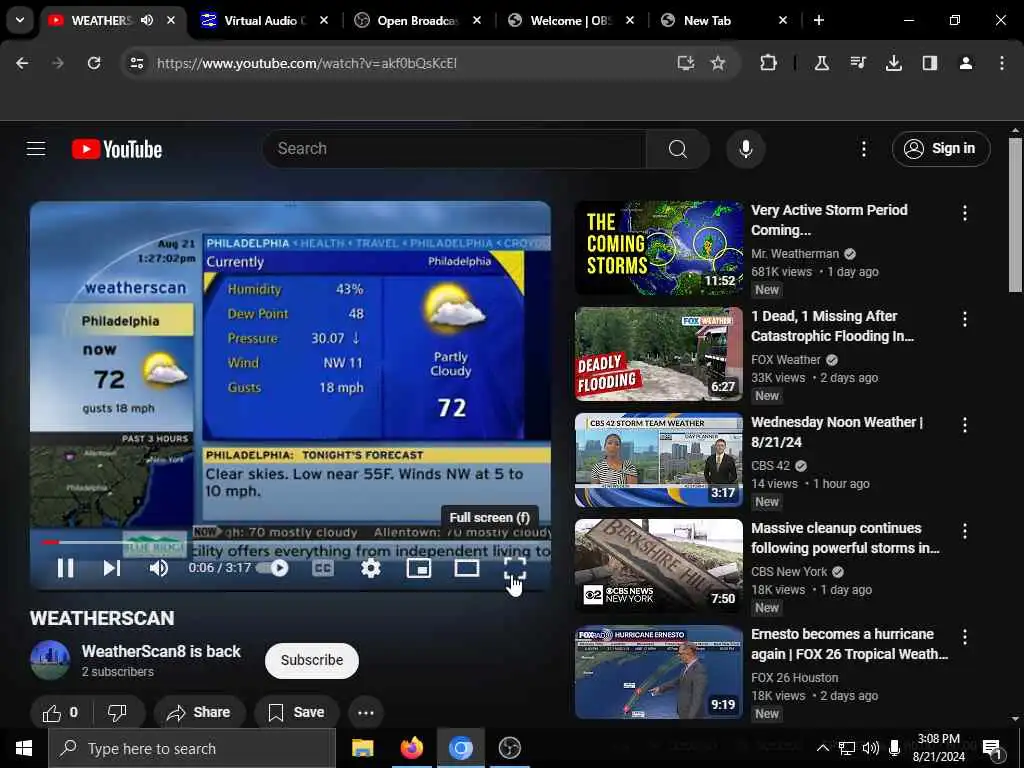
Task: Save the video to a playlist
Action: tap(297, 712)
